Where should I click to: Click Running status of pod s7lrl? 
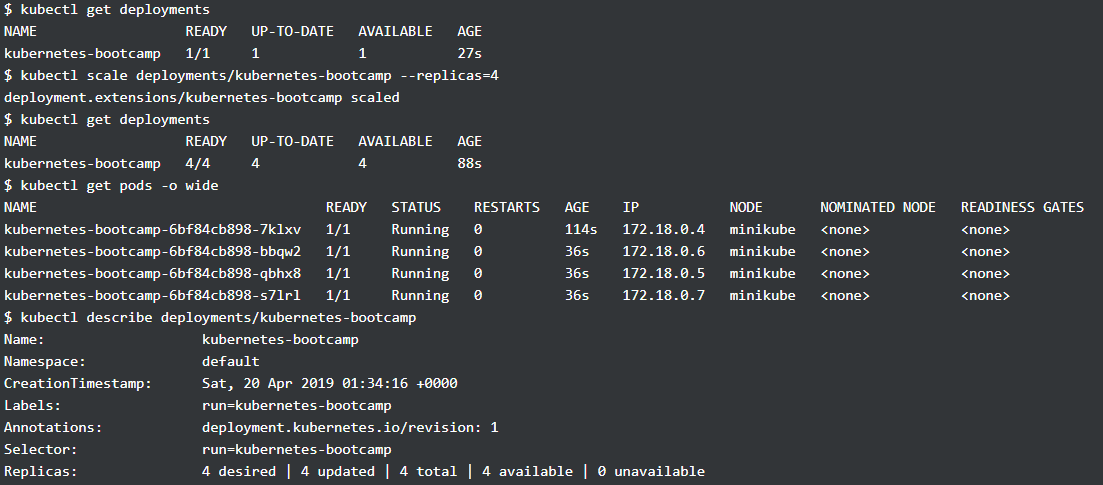point(420,295)
